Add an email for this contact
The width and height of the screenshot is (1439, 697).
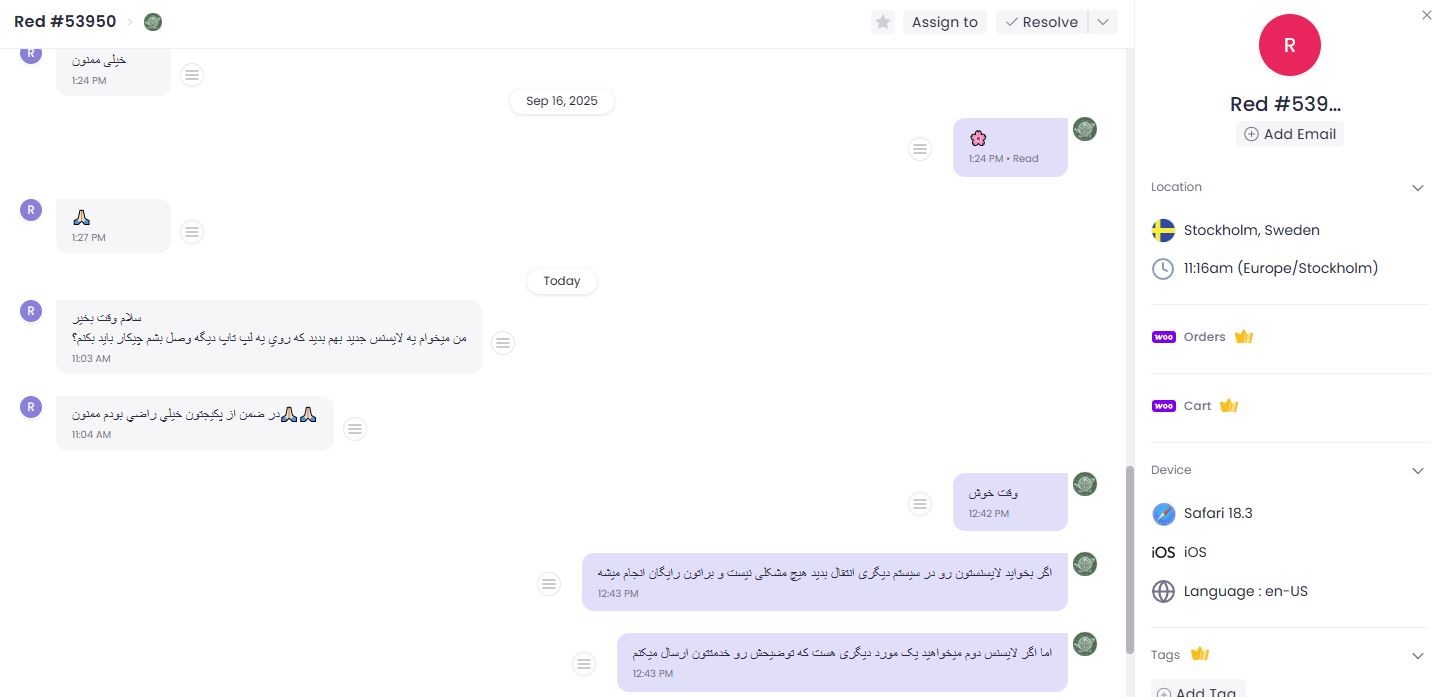click(1289, 134)
